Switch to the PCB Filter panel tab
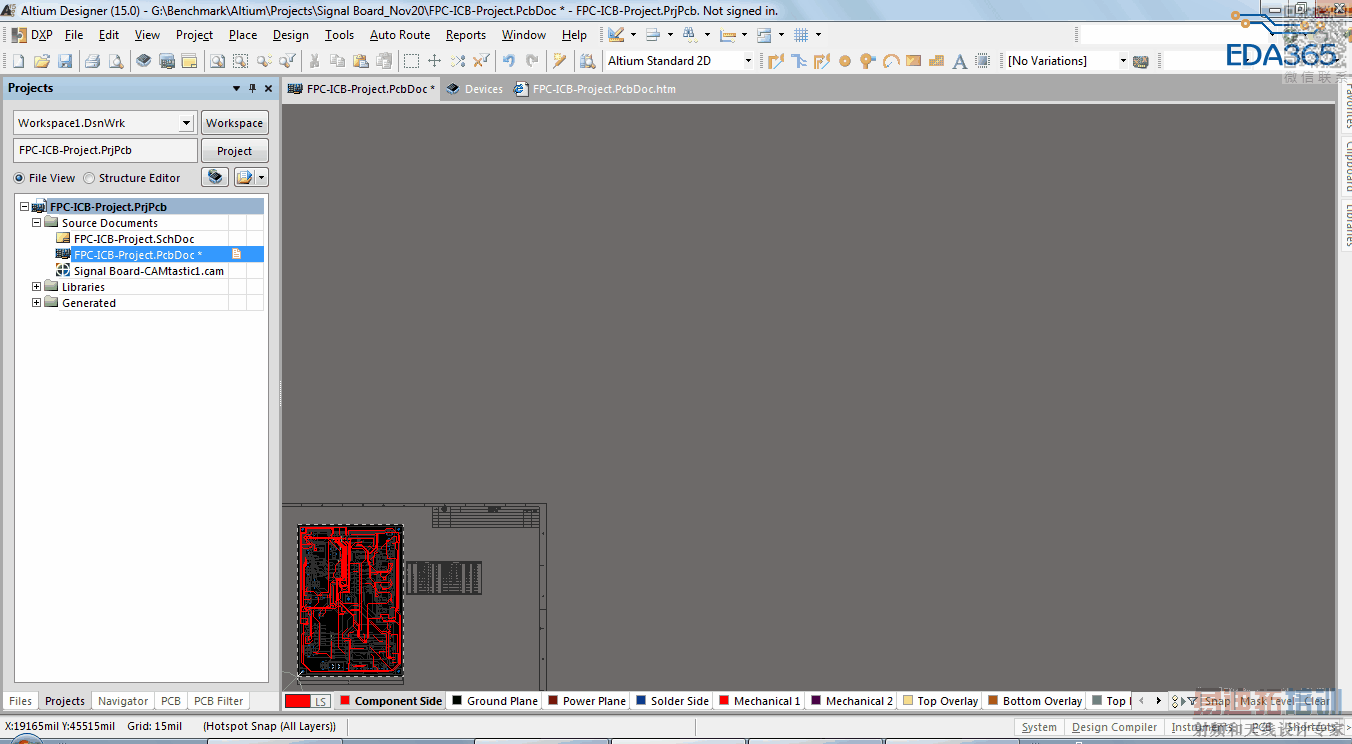Image resolution: width=1352 pixels, height=744 pixels. point(218,701)
